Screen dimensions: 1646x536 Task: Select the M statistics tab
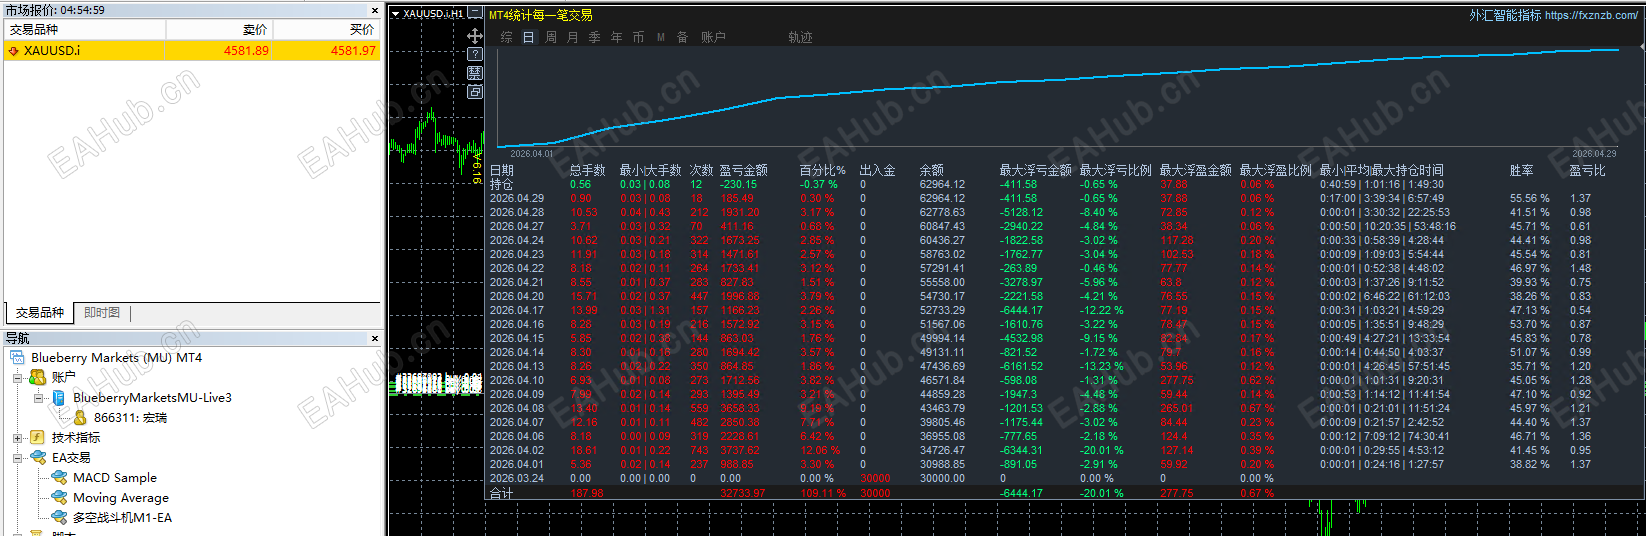tap(661, 37)
